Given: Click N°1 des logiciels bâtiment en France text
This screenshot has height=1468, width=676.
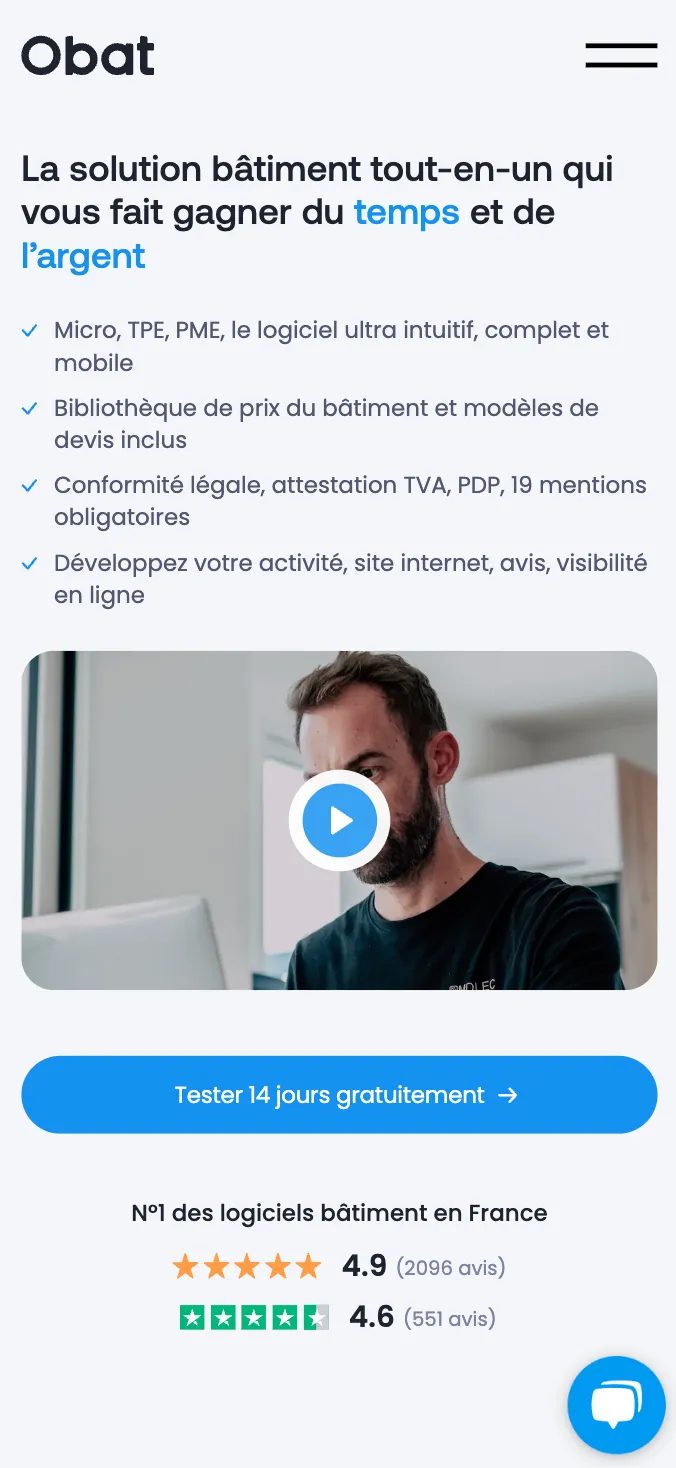Looking at the screenshot, I should coord(339,1213).
